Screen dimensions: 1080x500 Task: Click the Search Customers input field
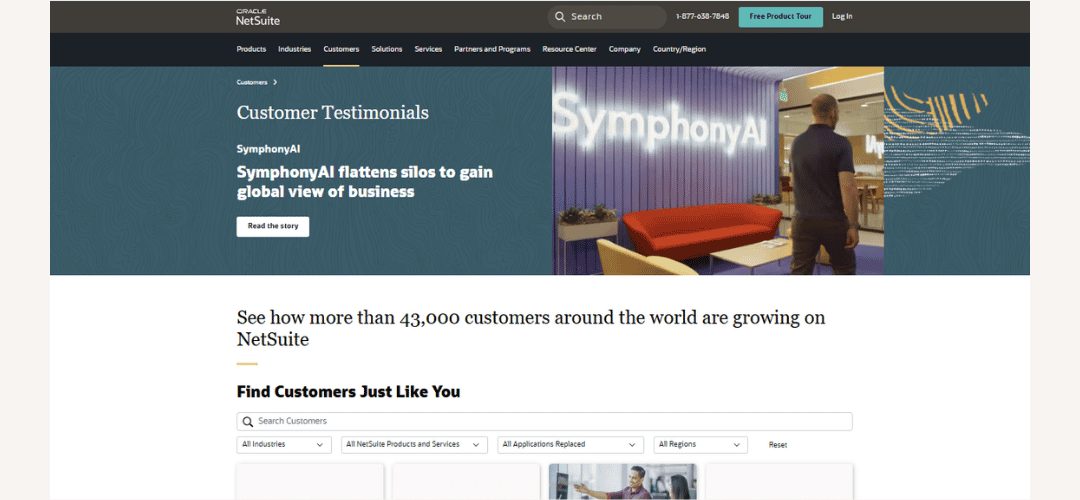pyautogui.click(x=544, y=421)
